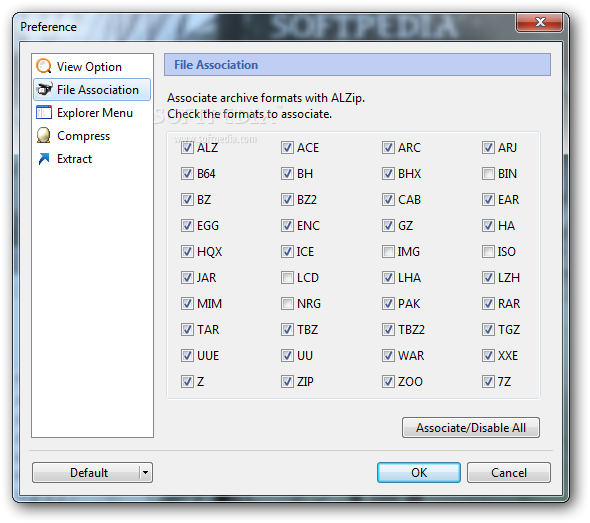Click the View Option magnifier icon
Viewport: 590px width, 523px height.
click(x=44, y=66)
